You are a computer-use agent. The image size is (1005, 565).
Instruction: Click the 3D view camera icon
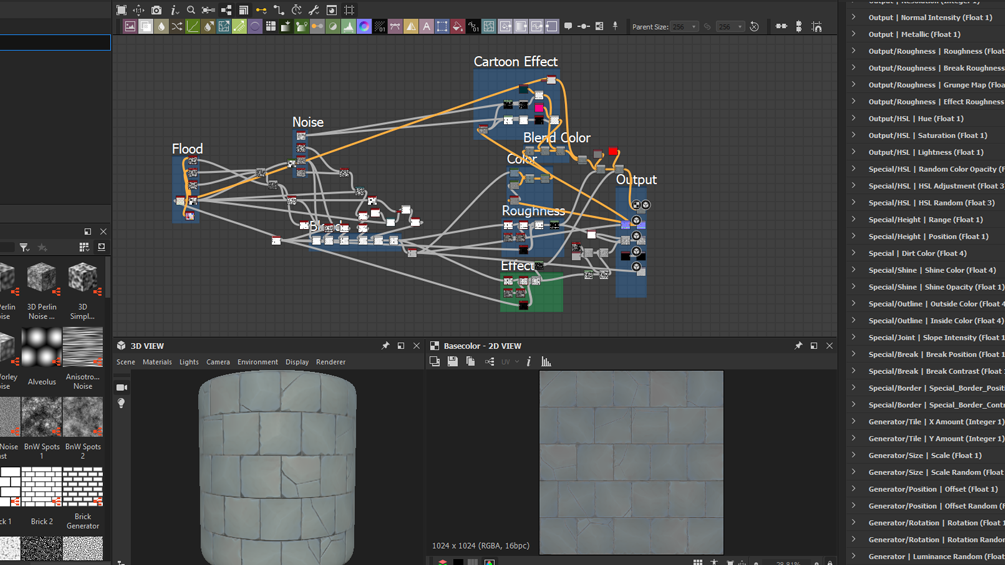pyautogui.click(x=121, y=388)
